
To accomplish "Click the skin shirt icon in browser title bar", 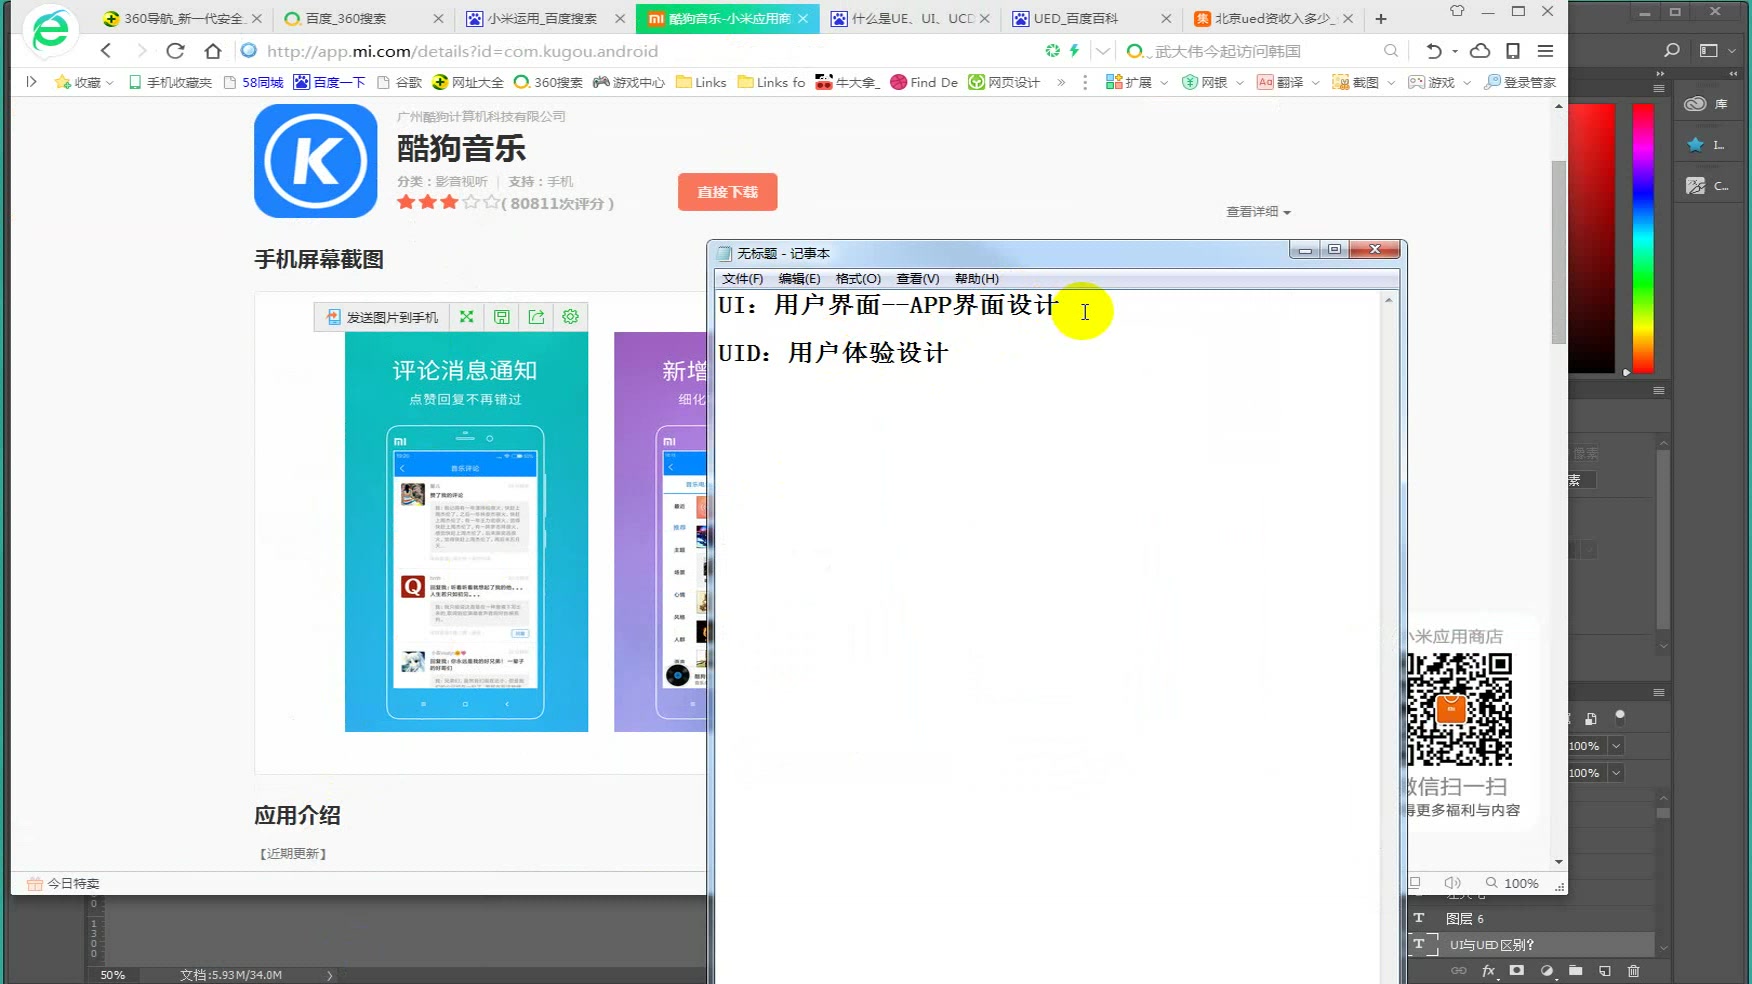I will click(x=1457, y=11).
